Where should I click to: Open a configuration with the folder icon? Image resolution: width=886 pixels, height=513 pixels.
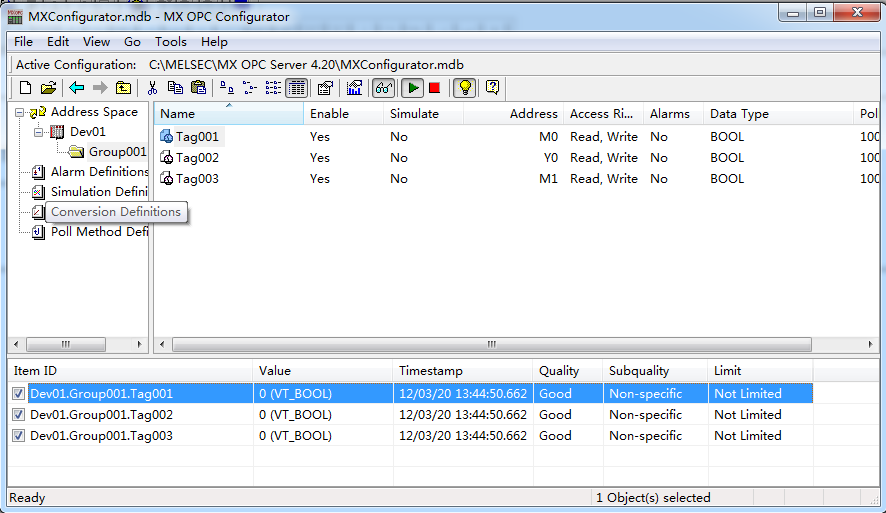click(x=49, y=88)
